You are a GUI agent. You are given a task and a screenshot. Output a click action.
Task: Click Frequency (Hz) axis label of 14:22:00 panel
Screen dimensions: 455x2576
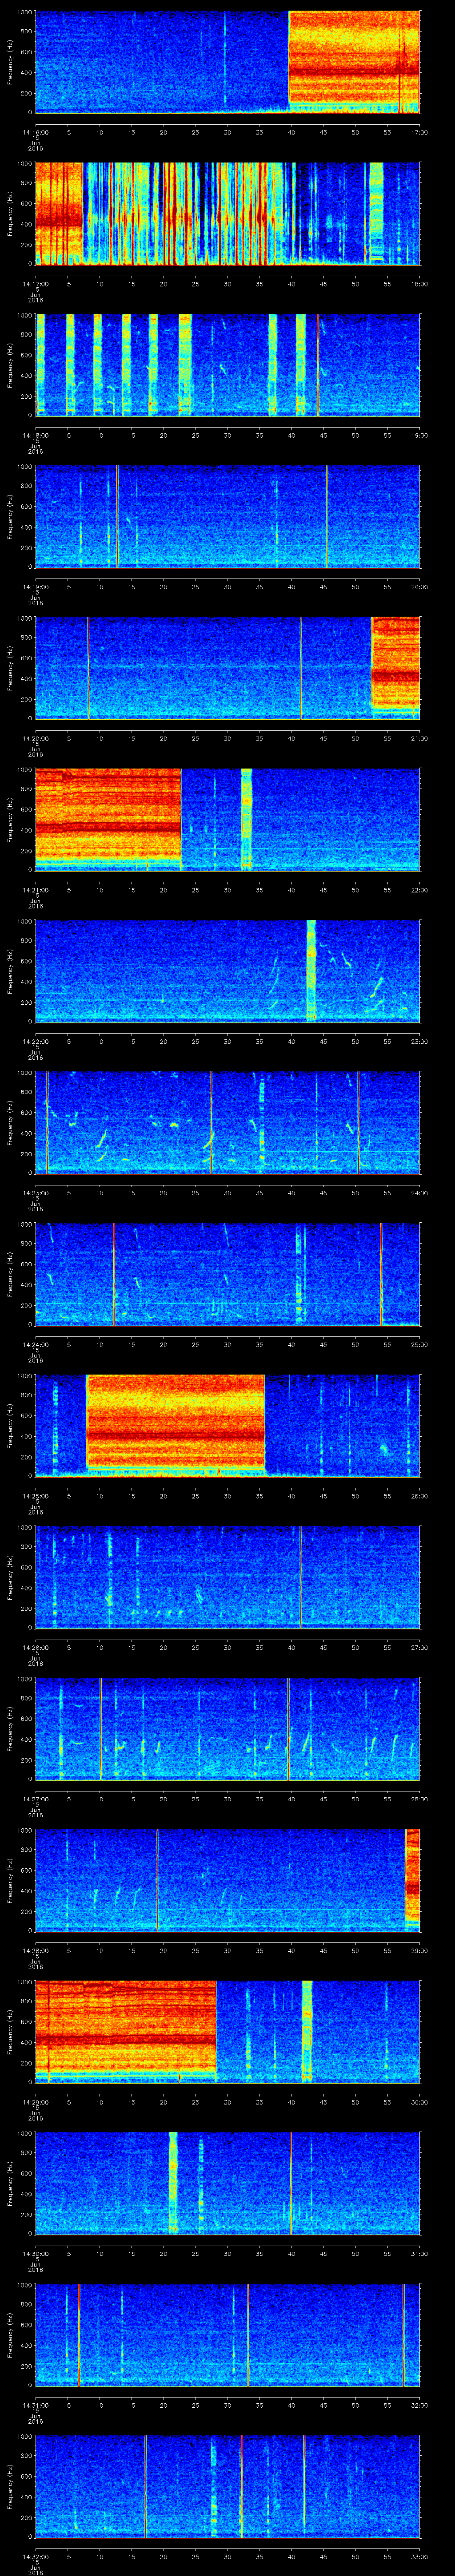coord(10,970)
